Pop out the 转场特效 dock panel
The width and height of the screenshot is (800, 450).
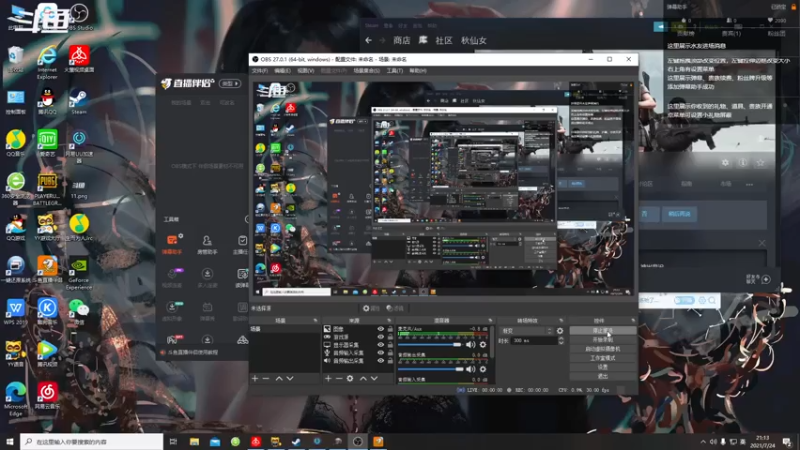pyautogui.click(x=561, y=320)
